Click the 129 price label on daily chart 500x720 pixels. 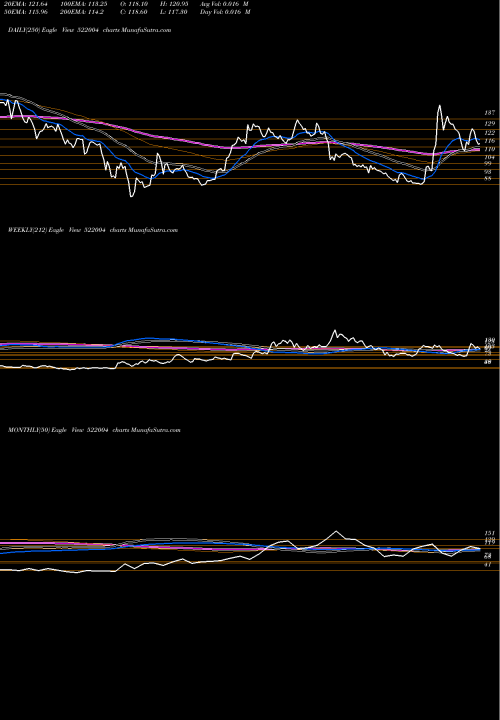(x=489, y=124)
